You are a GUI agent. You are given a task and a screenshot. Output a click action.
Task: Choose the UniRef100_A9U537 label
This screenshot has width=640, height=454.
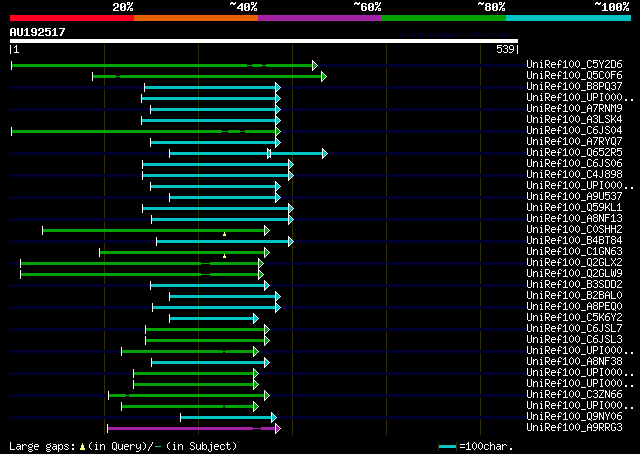click(x=574, y=197)
